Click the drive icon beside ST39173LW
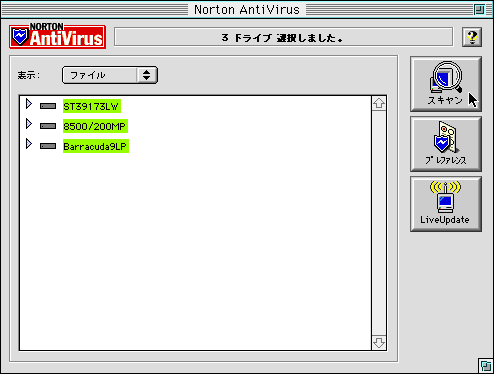The height and width of the screenshot is (374, 494). (48, 106)
